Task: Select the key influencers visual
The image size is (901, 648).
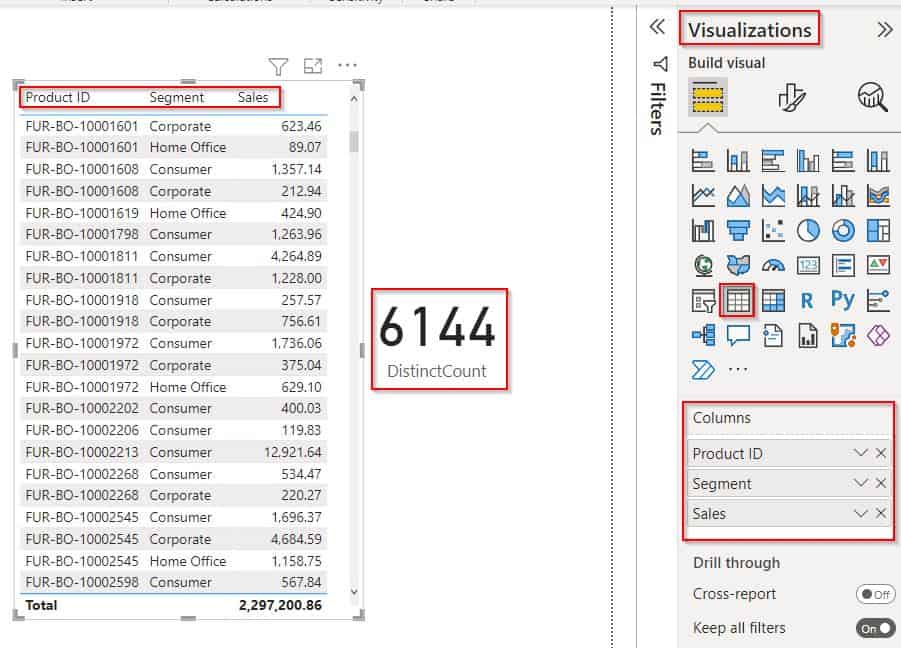Action: pos(878,300)
